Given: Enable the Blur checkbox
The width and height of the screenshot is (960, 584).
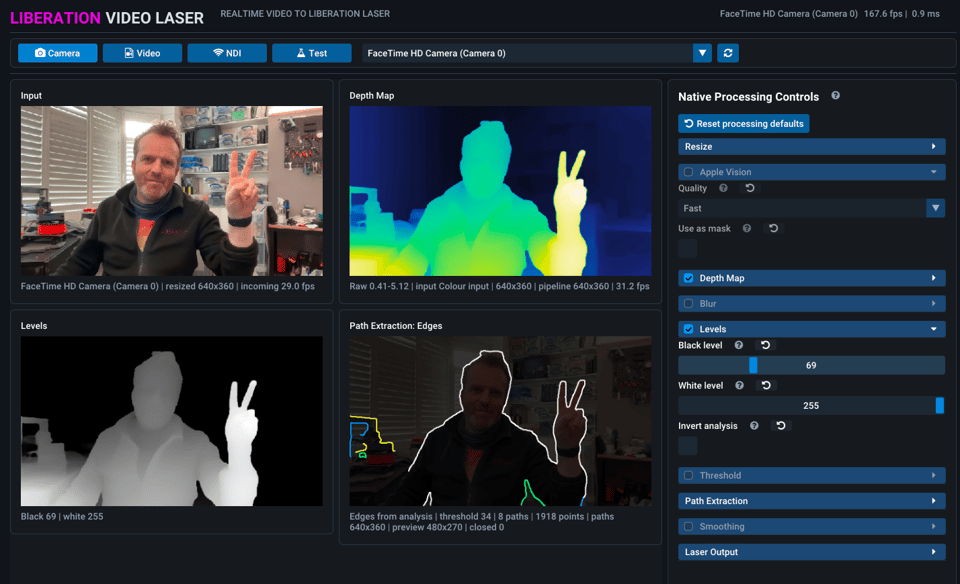Looking at the screenshot, I should 688,304.
